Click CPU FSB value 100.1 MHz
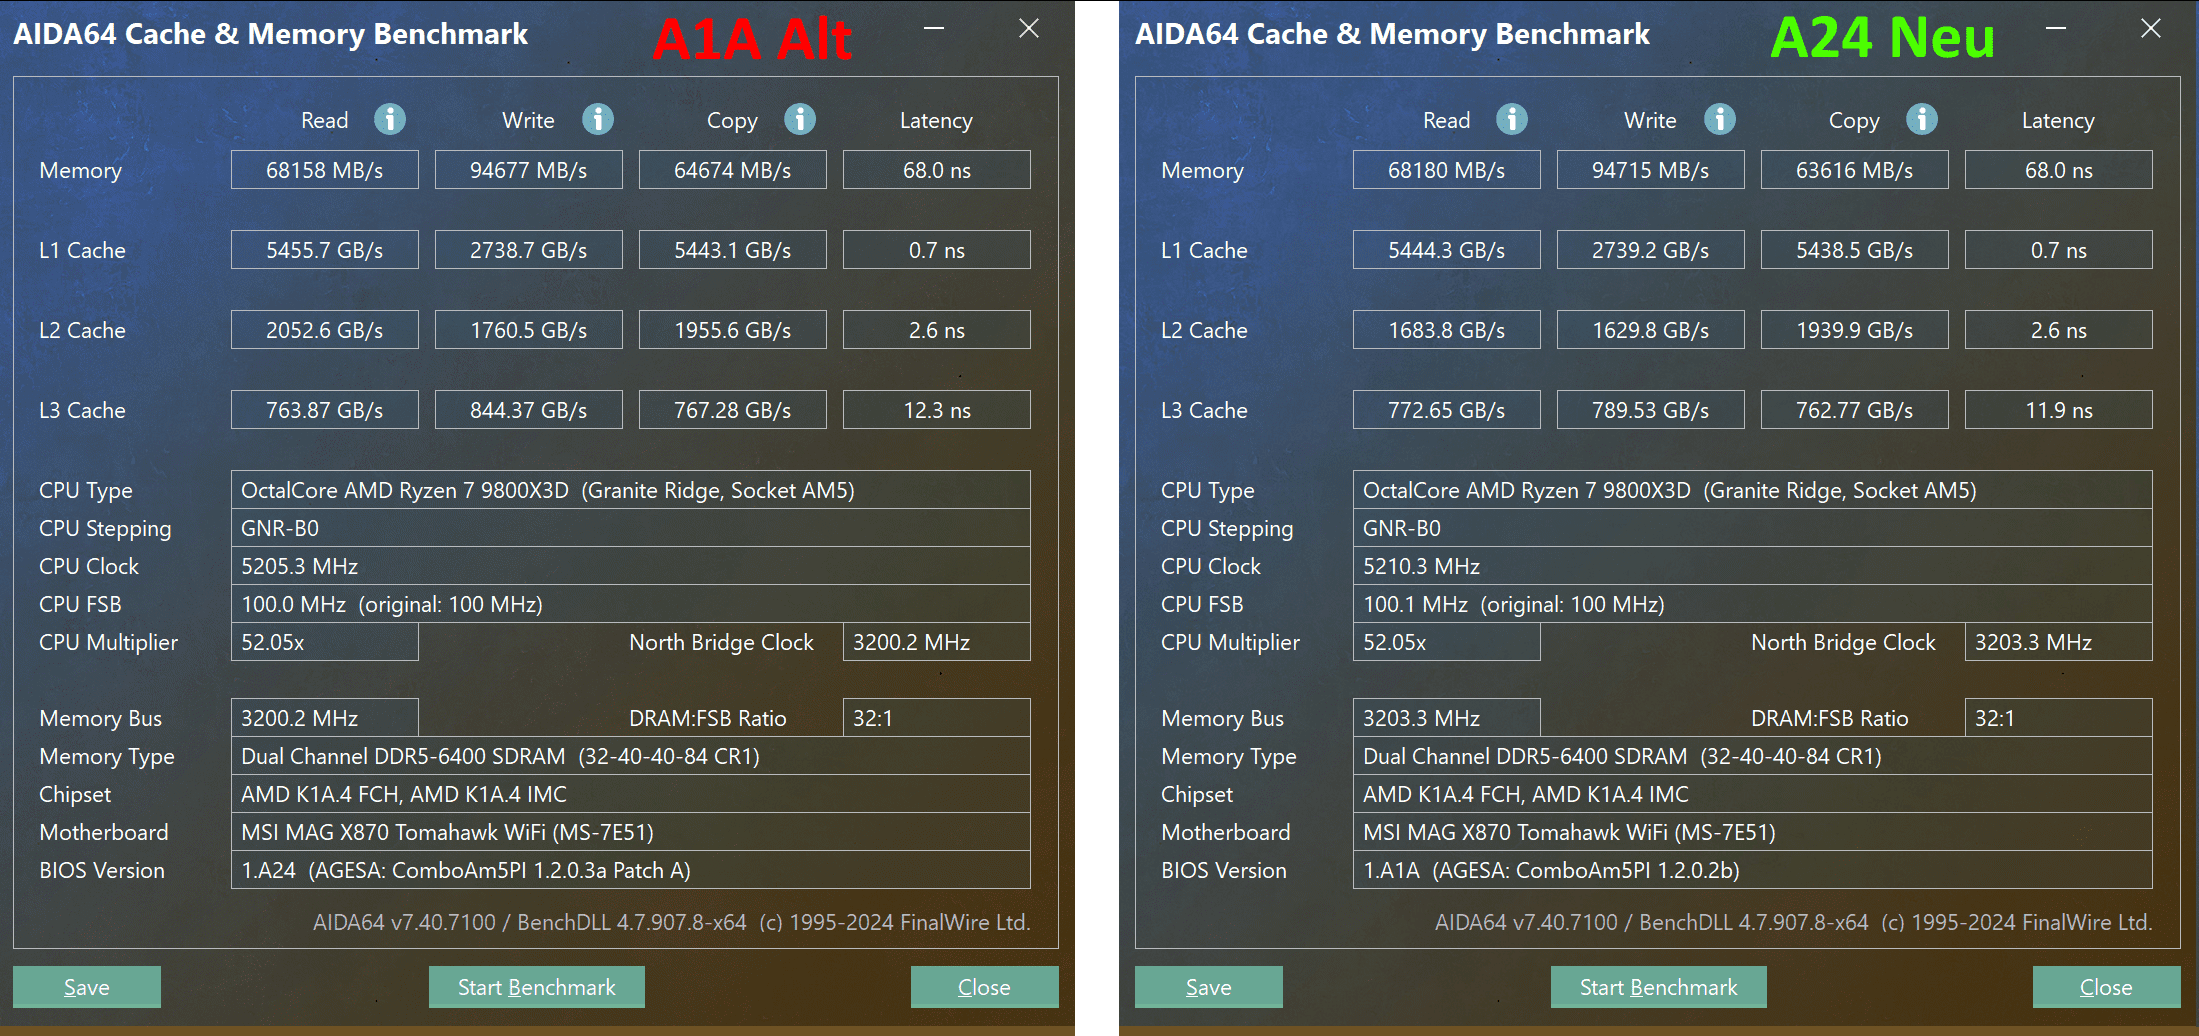This screenshot has height=1036, width=2199. click(1753, 604)
